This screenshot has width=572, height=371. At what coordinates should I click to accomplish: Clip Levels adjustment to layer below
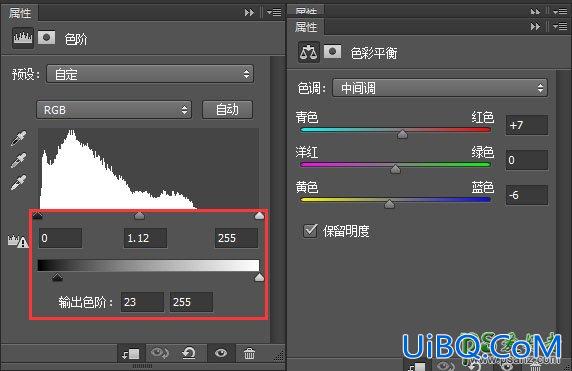click(131, 353)
